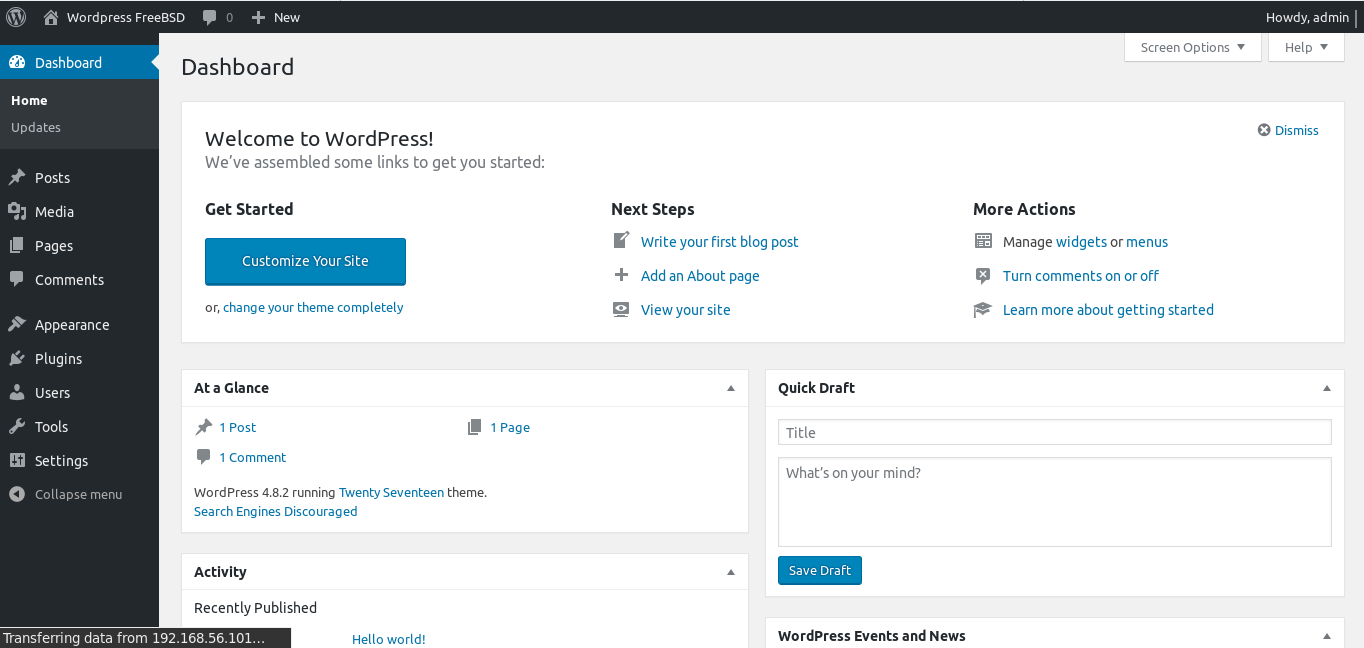Click the icon beside Turn comments on or off
Viewport: 1364px width, 648px height.
pyautogui.click(x=983, y=275)
